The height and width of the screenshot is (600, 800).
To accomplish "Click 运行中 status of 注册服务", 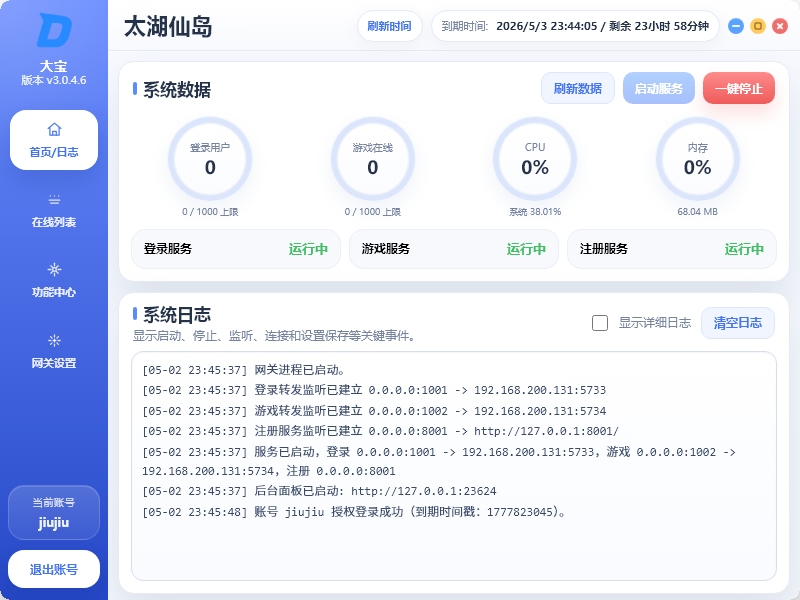I will (x=744, y=249).
